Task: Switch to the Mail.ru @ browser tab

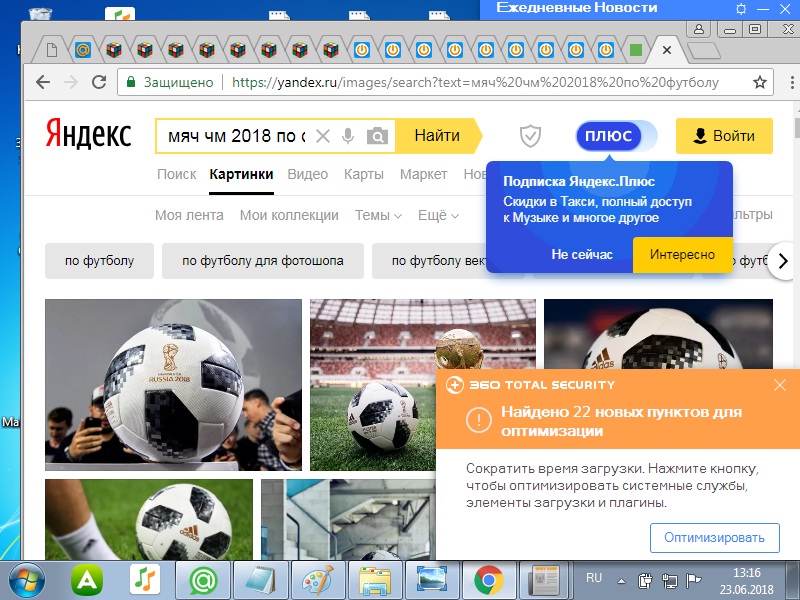Action: (83, 50)
